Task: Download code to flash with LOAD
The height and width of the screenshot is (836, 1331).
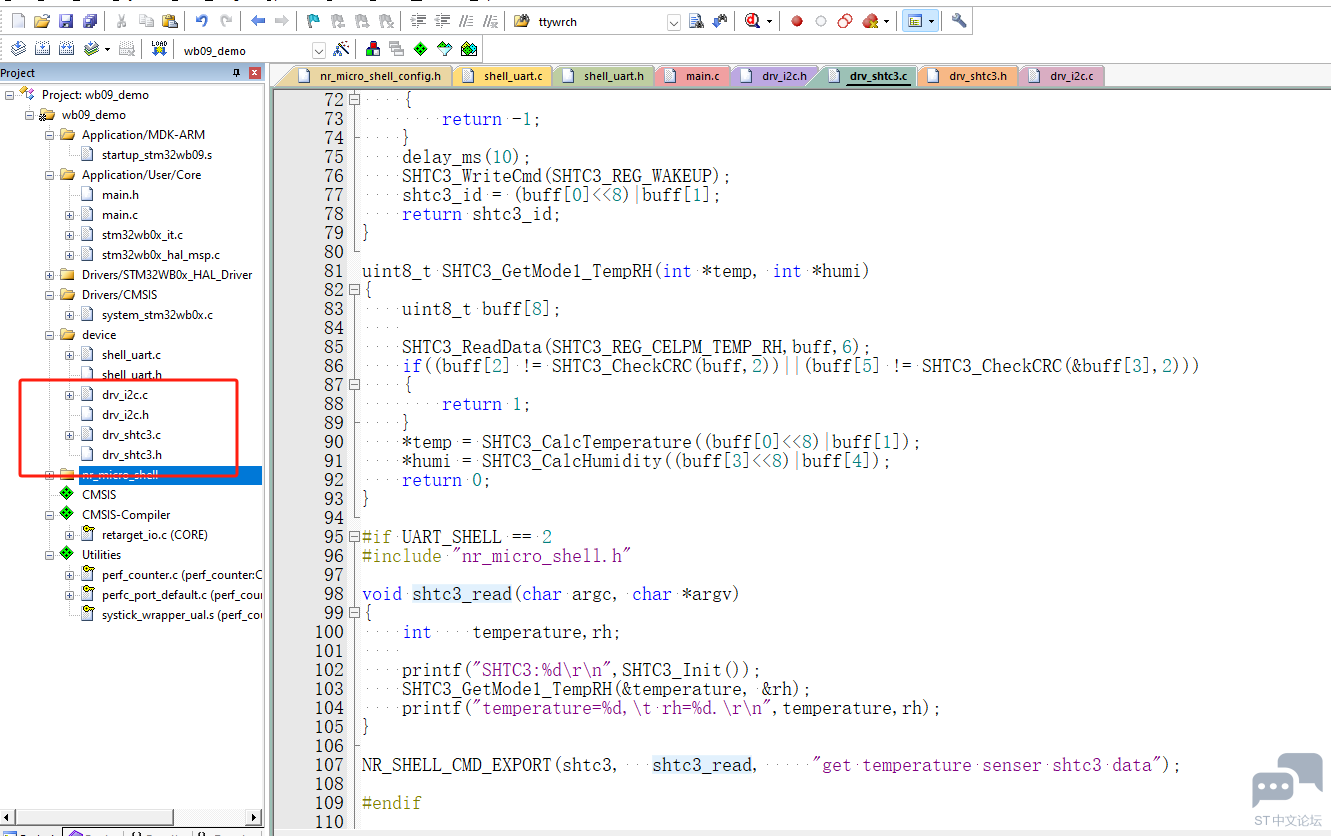Action: (x=159, y=49)
